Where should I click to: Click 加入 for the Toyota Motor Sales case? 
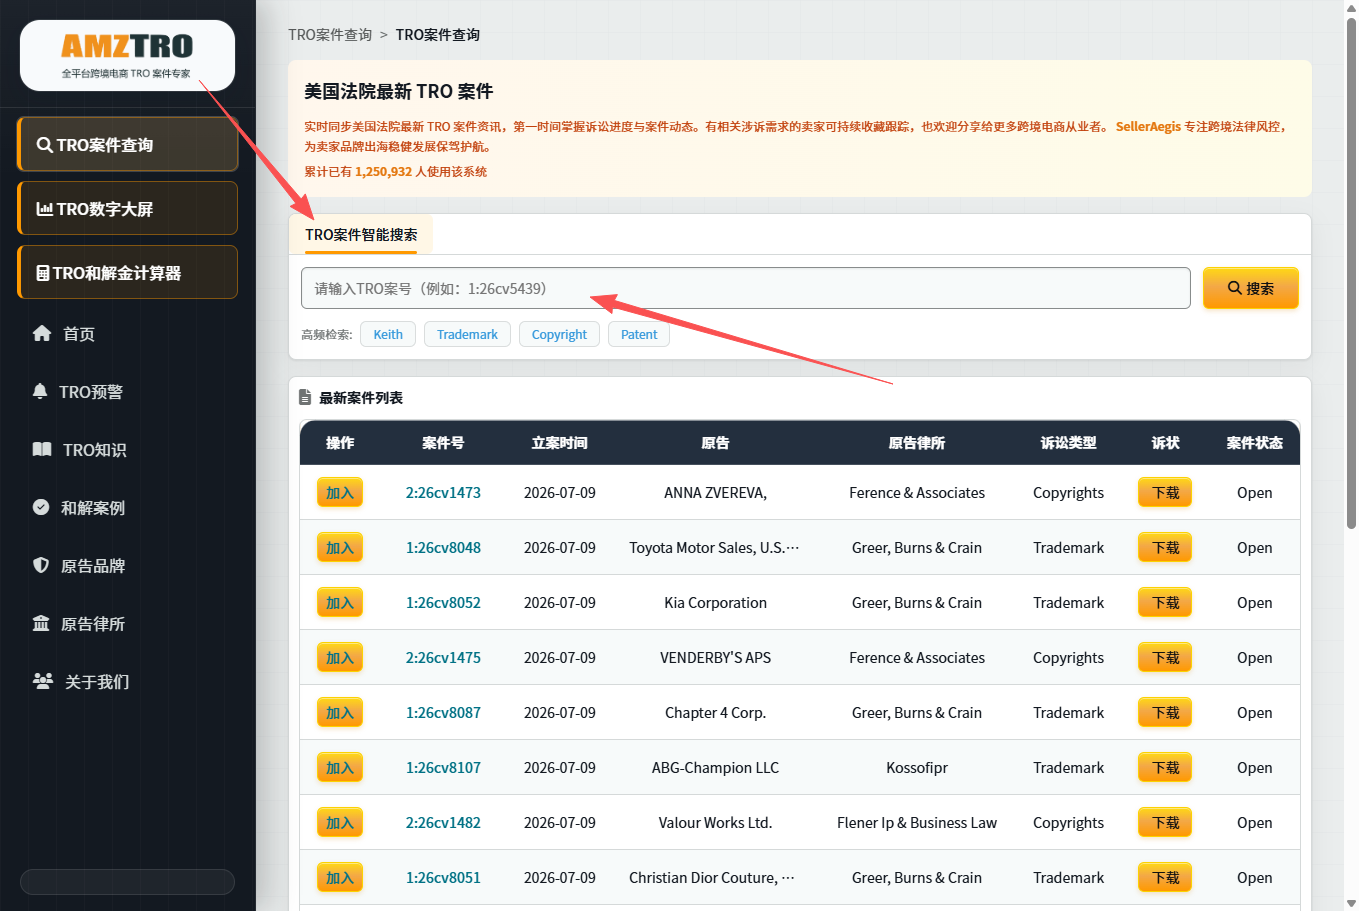(340, 548)
